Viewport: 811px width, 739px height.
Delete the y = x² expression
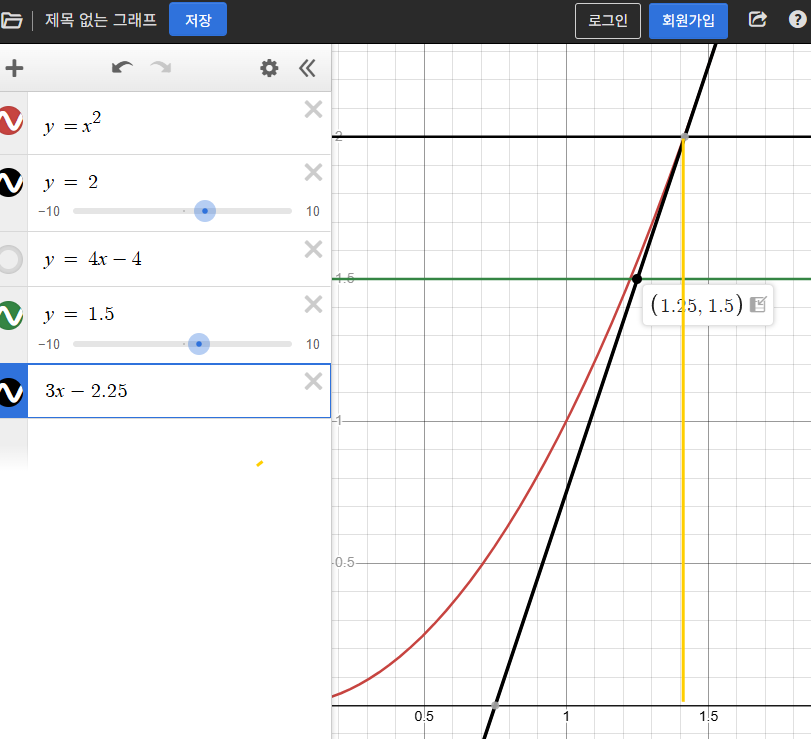coord(313,110)
